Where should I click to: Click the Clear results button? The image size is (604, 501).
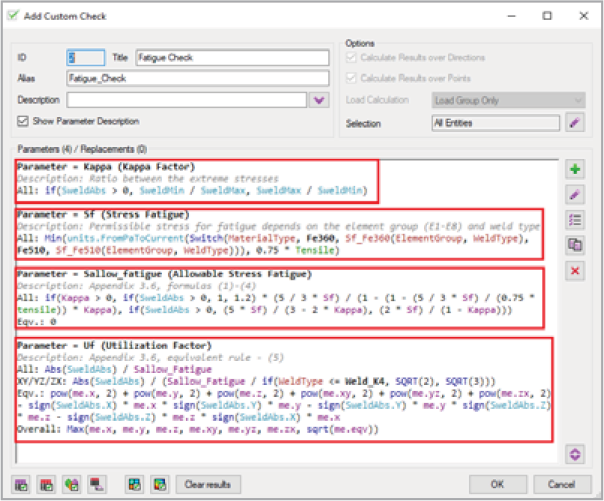tap(208, 484)
